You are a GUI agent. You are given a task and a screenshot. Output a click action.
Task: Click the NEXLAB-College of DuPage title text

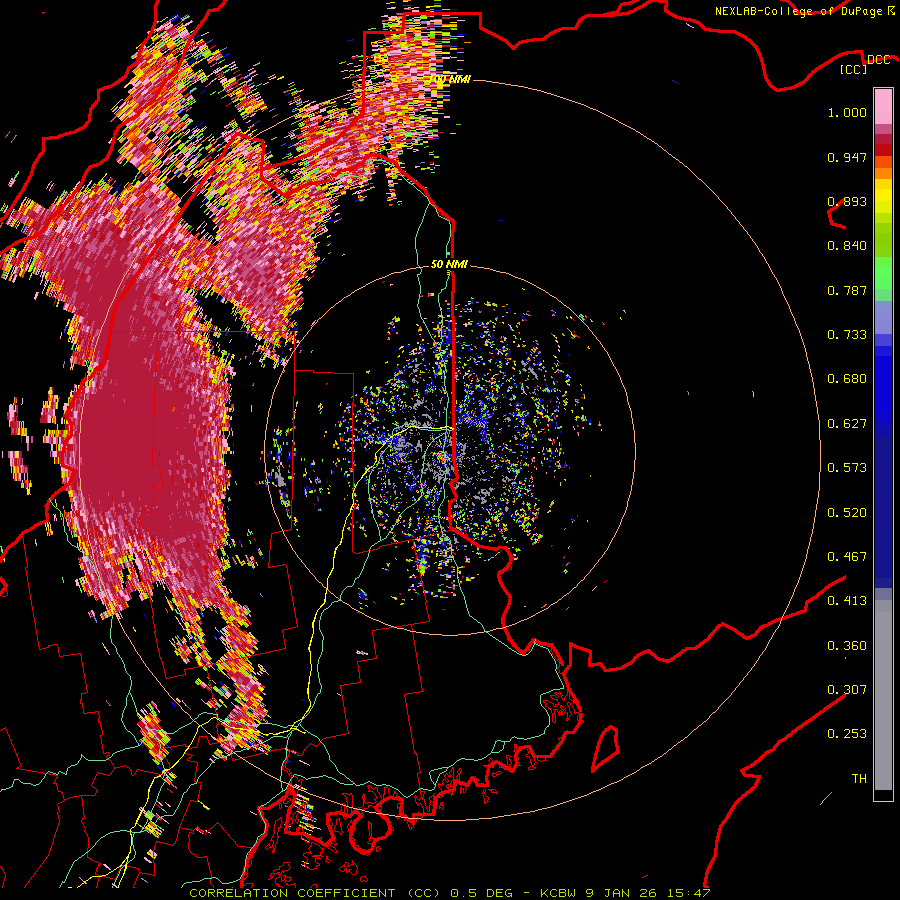805,11
